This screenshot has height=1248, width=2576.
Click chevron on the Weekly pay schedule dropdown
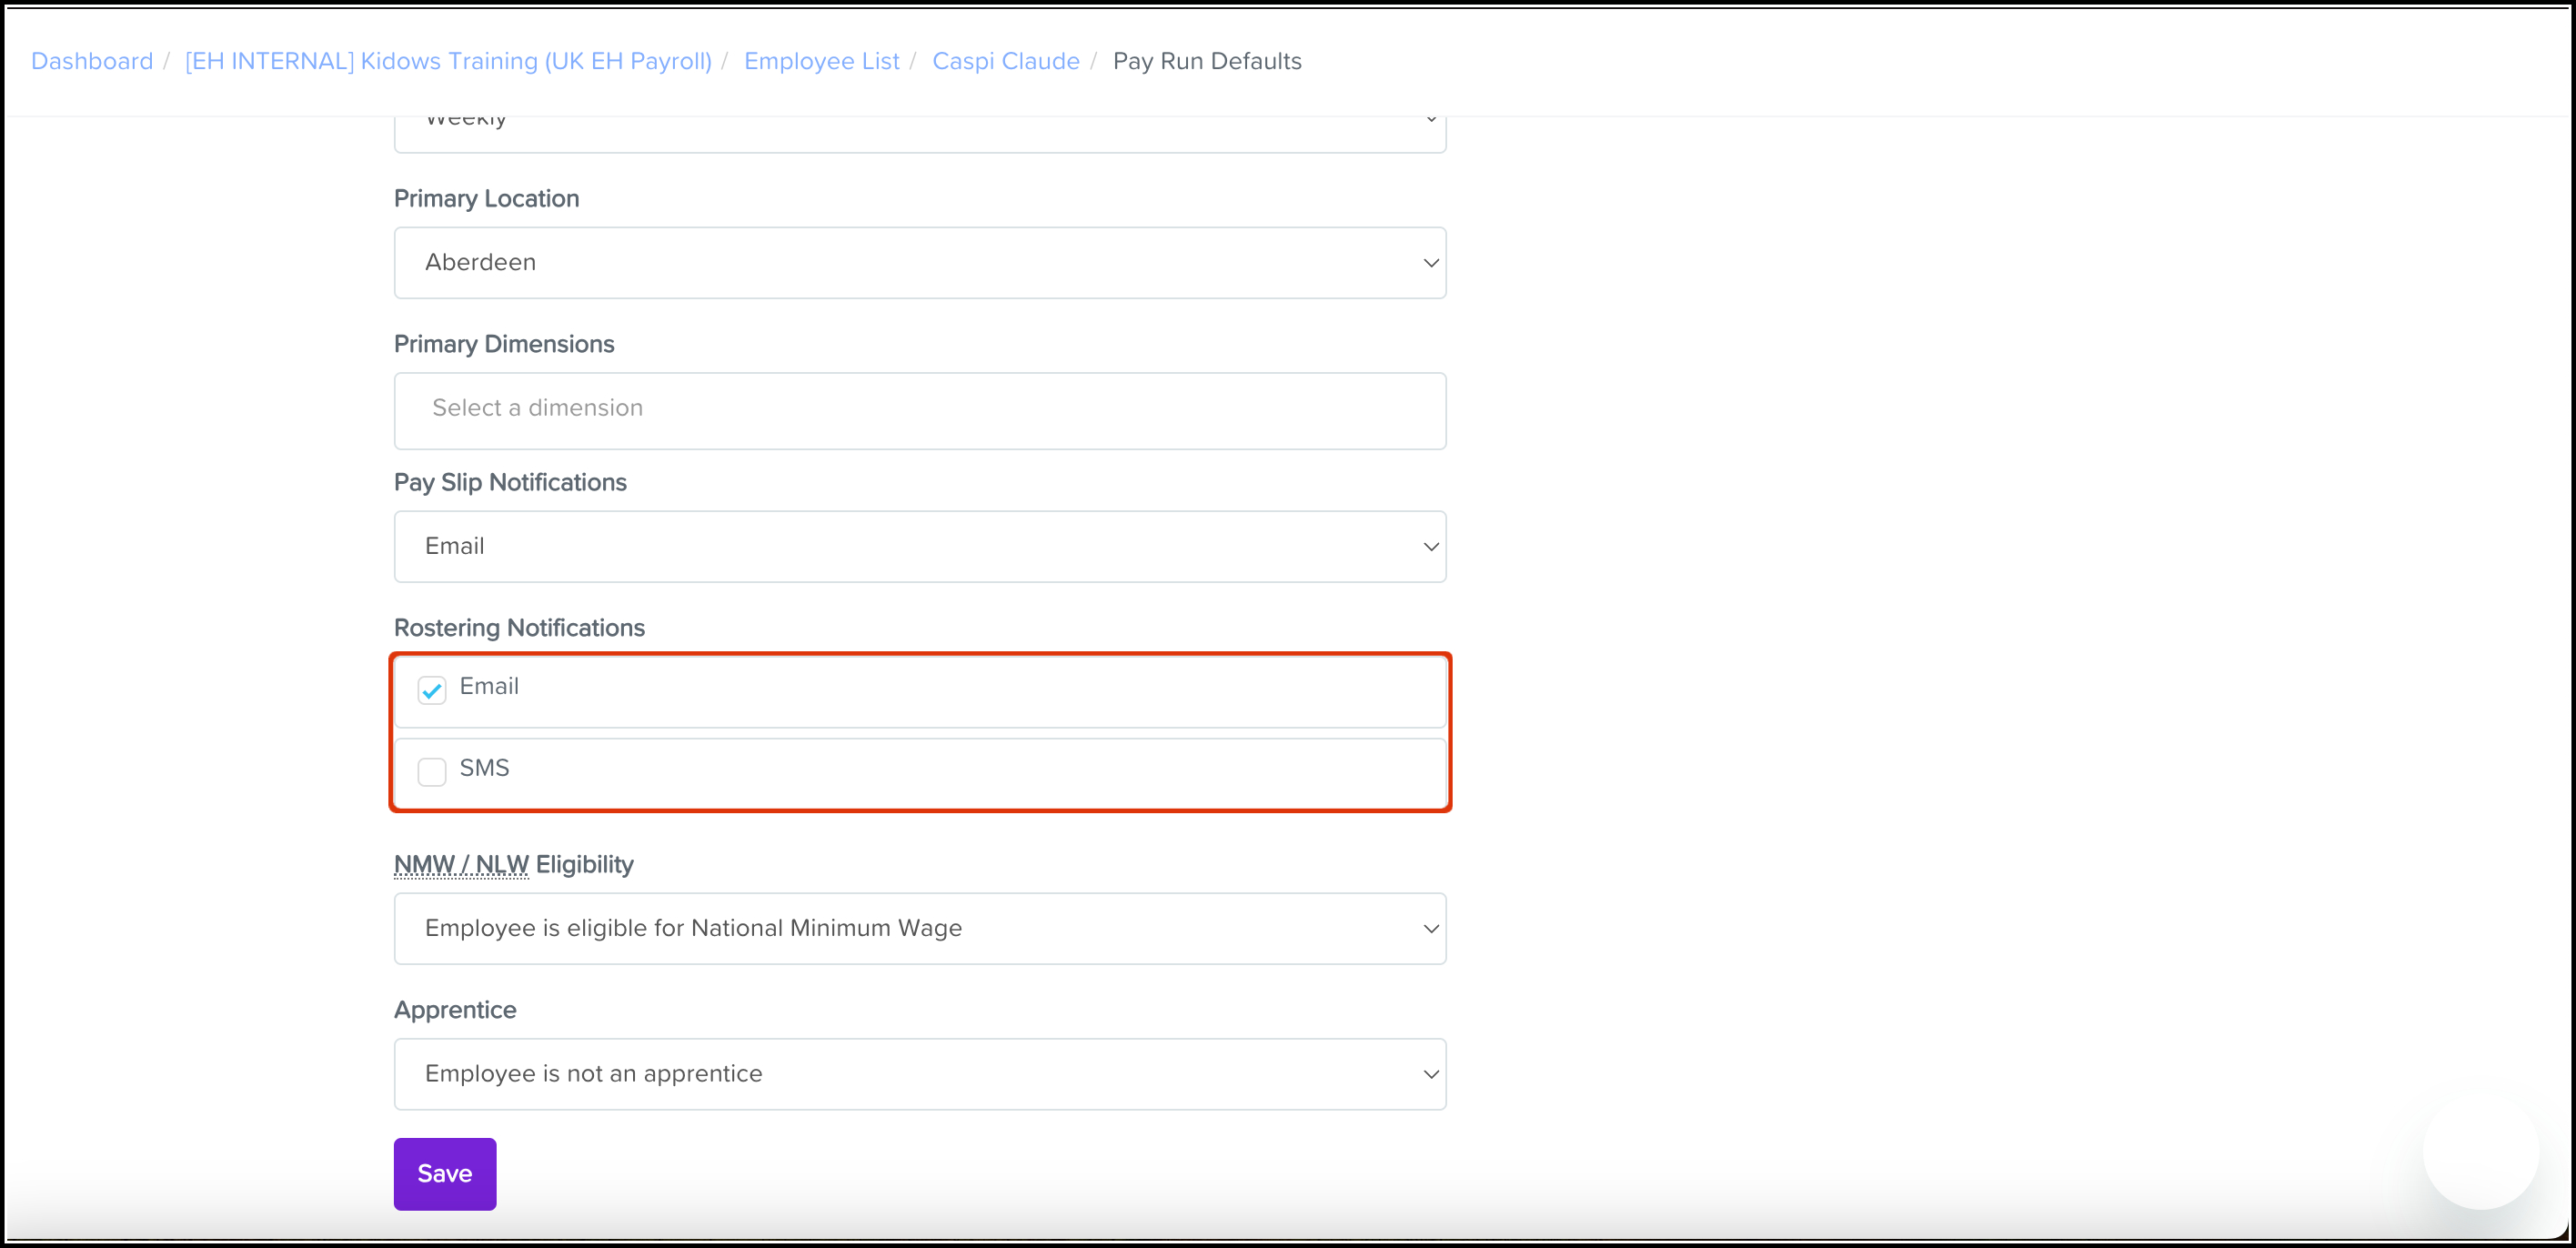(1430, 121)
